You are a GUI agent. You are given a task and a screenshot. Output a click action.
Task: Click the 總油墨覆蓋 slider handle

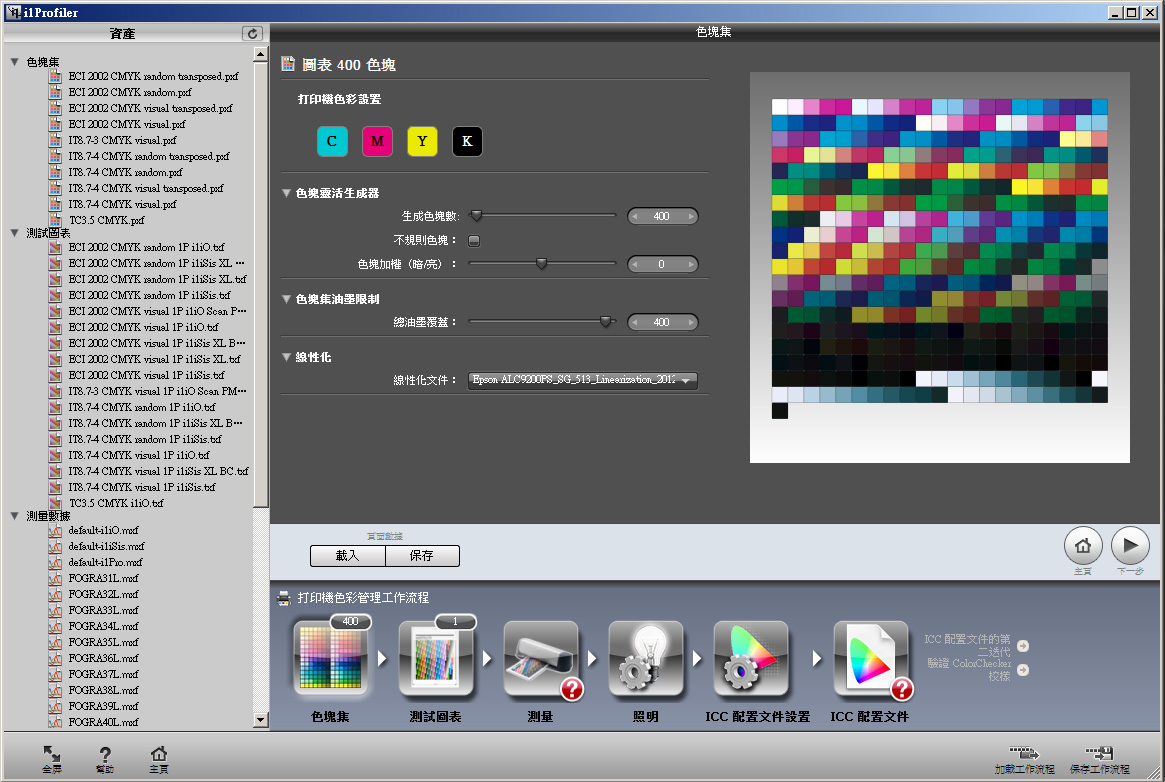[605, 321]
